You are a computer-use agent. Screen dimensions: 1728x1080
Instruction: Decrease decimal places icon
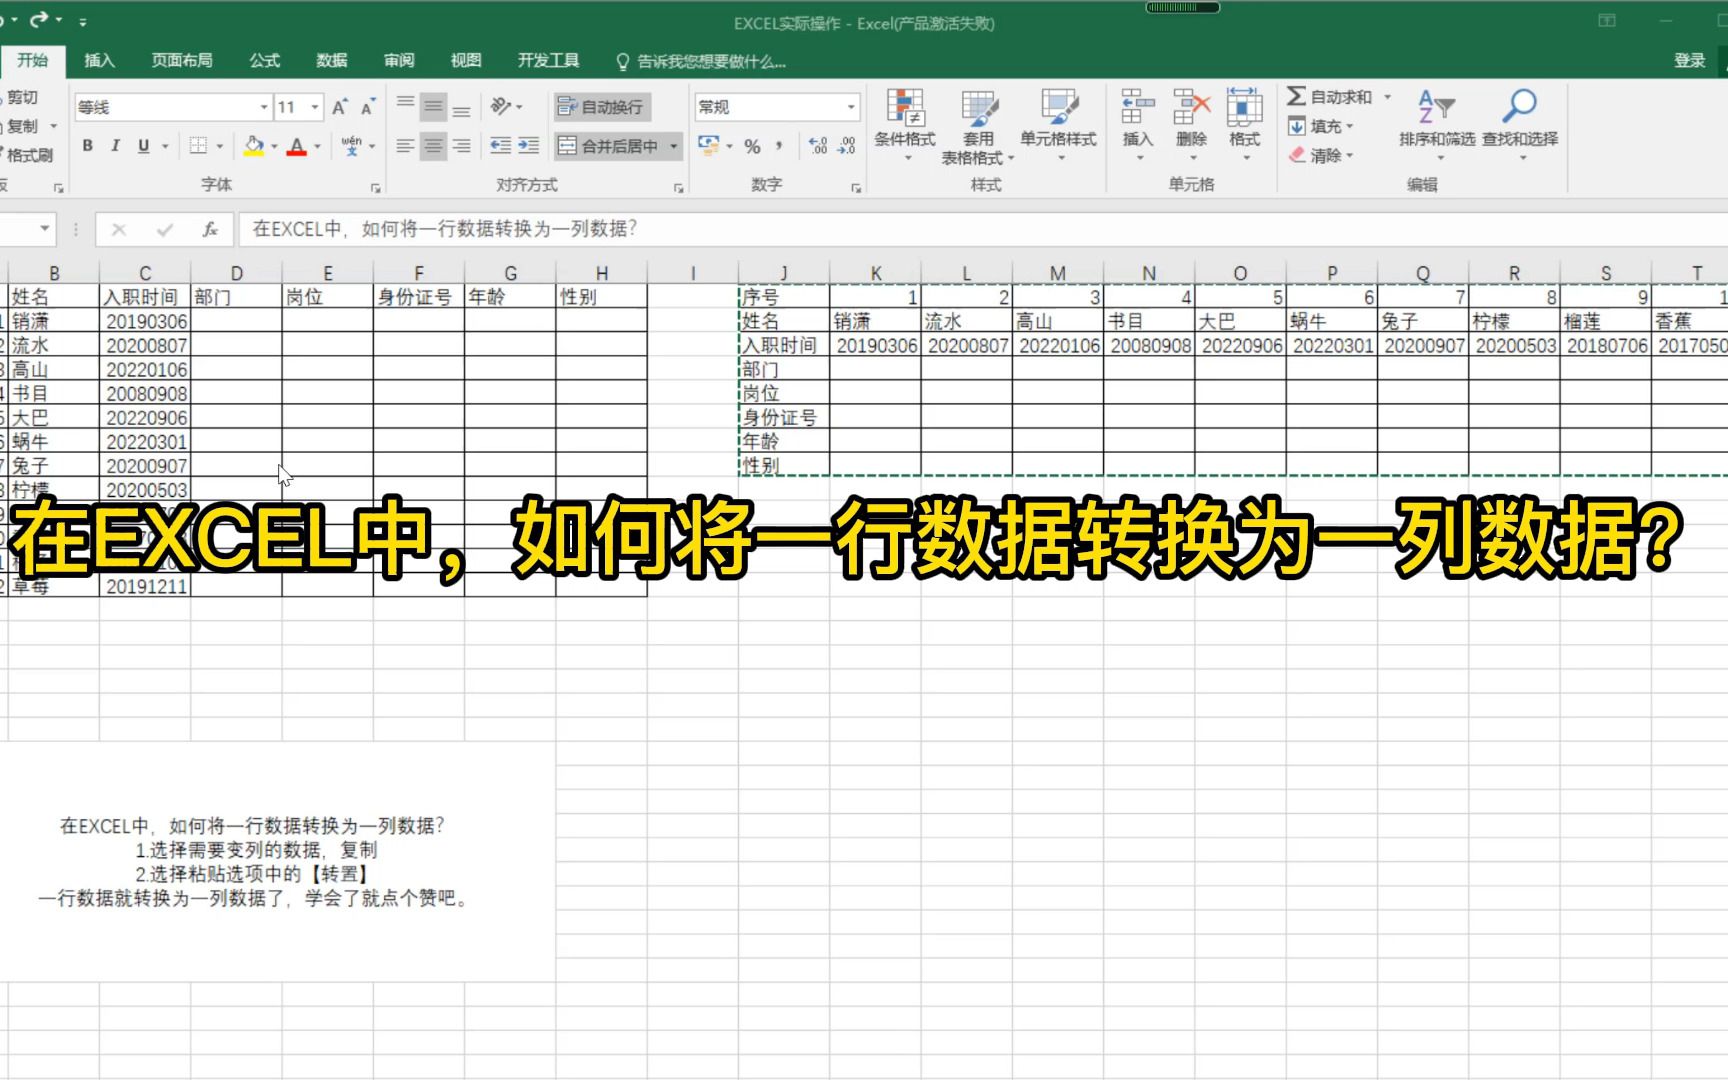point(847,146)
